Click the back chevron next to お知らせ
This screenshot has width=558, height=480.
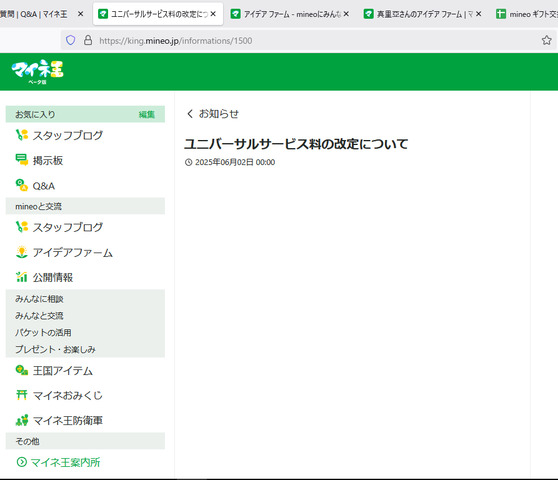pyautogui.click(x=190, y=114)
